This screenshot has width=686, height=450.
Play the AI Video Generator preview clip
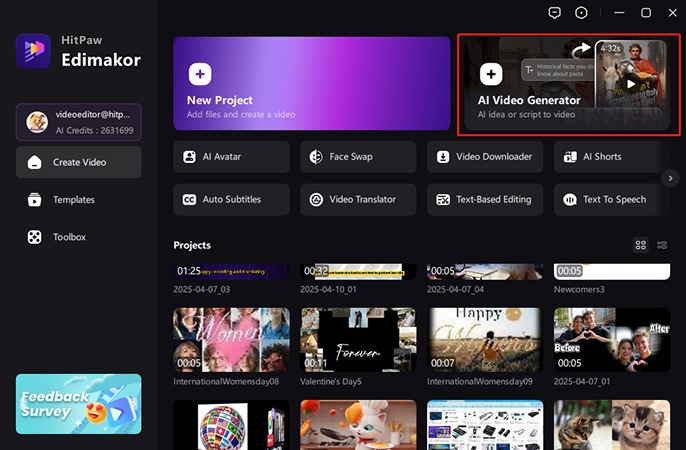(630, 83)
